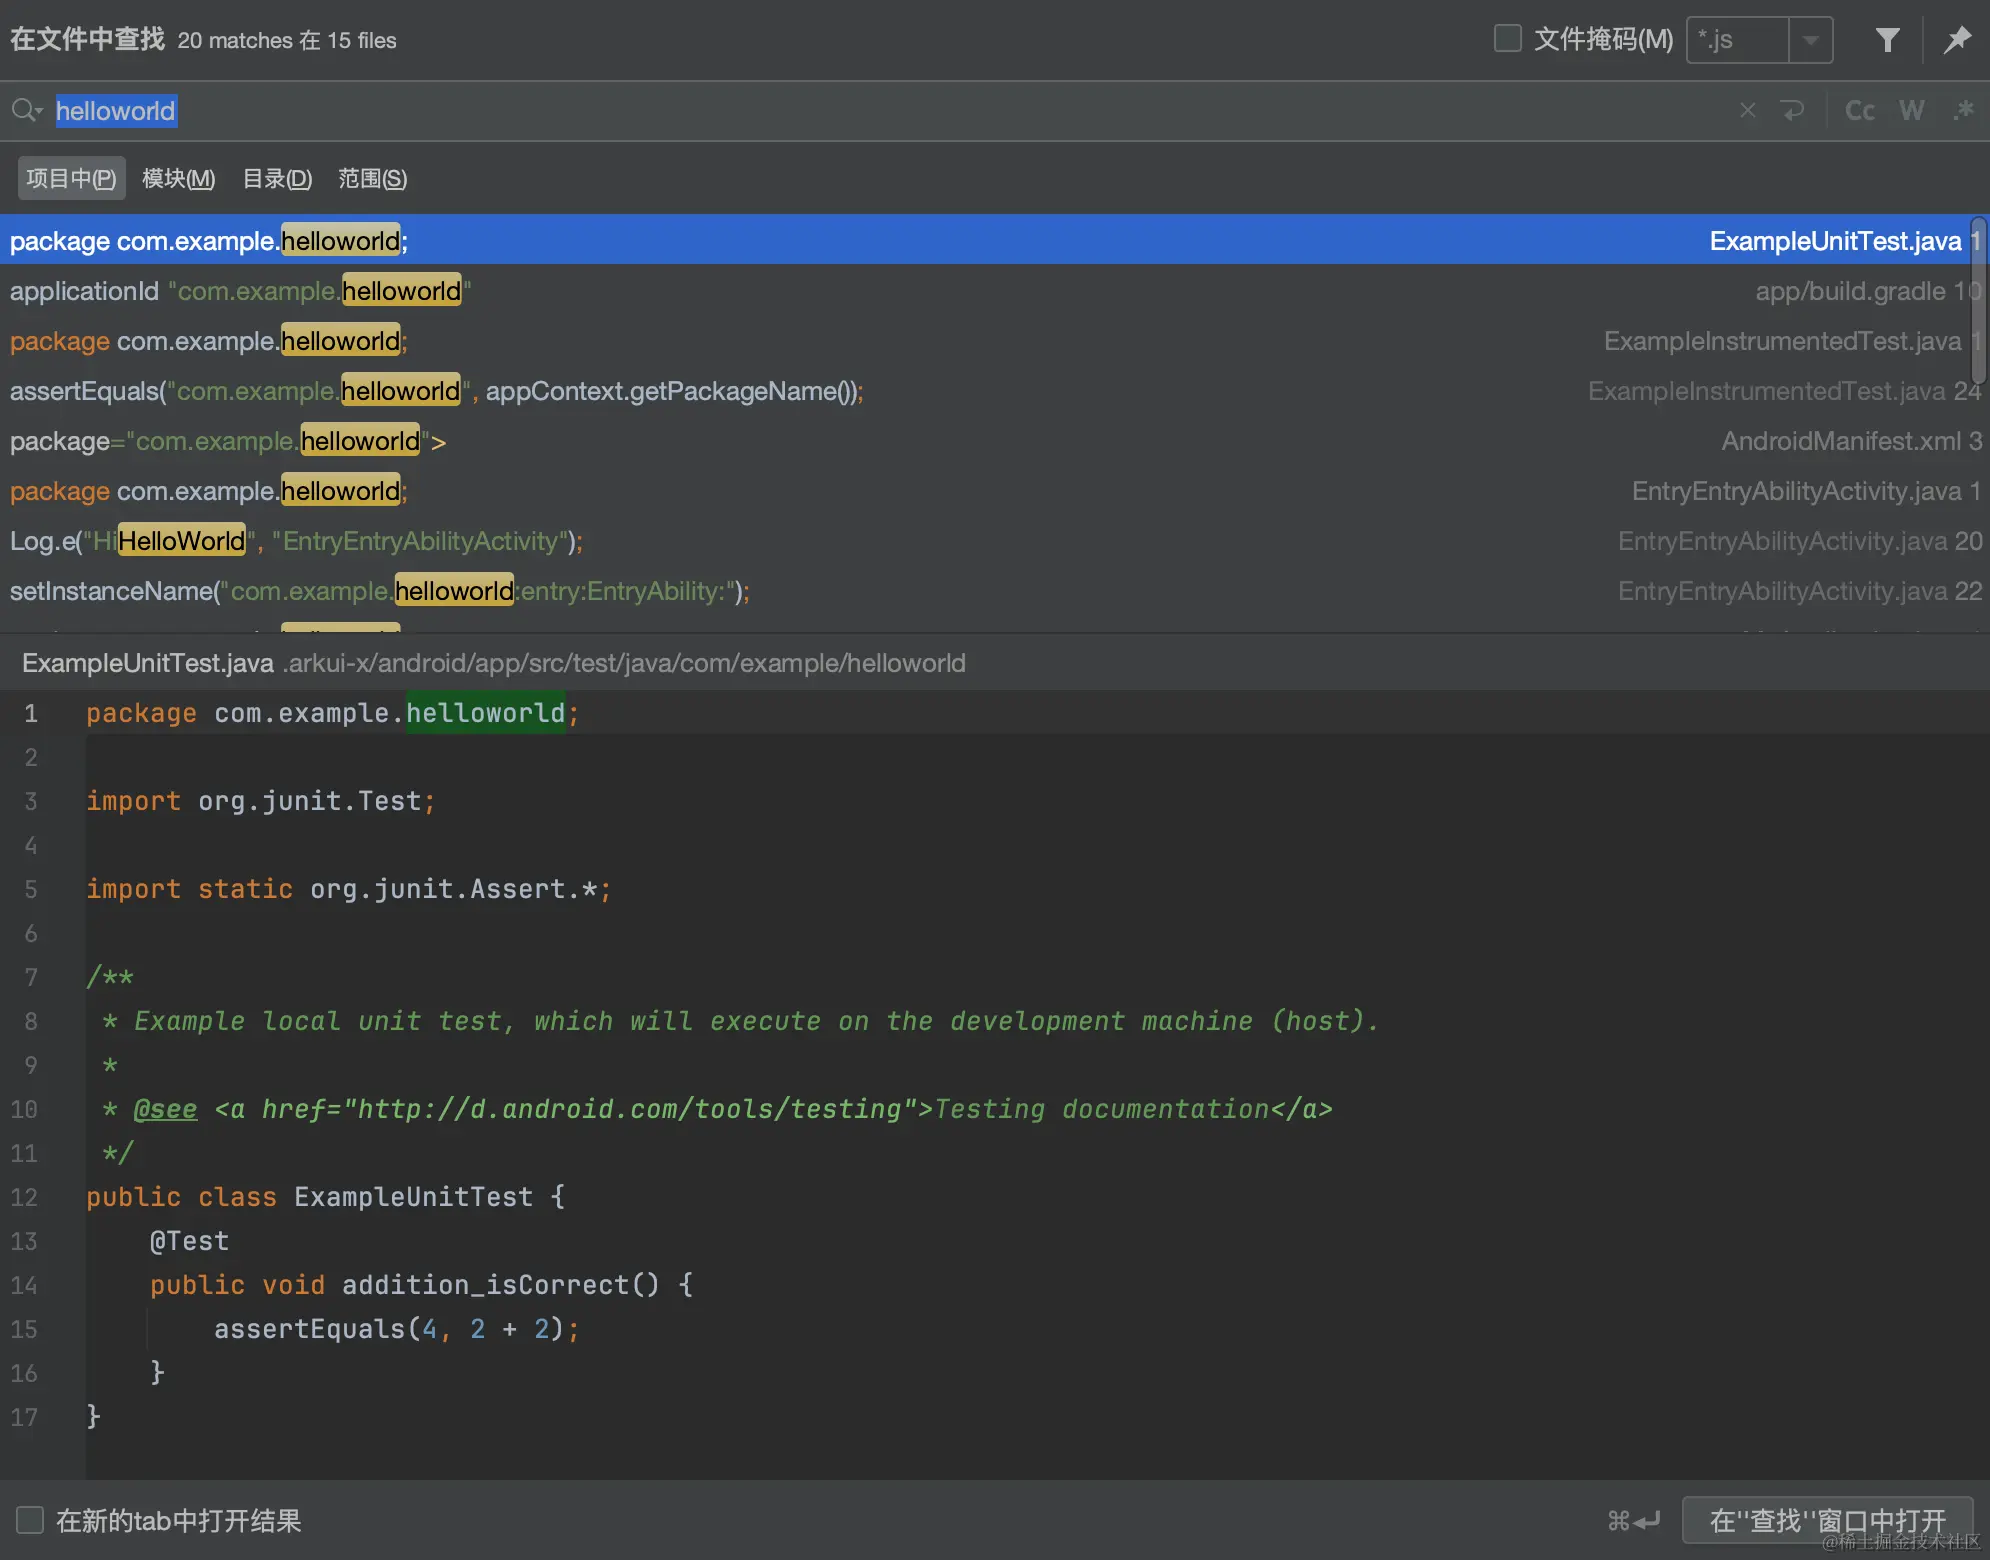The image size is (1990, 1560).
Task: Select the 模块(M) scope tab
Action: click(178, 178)
